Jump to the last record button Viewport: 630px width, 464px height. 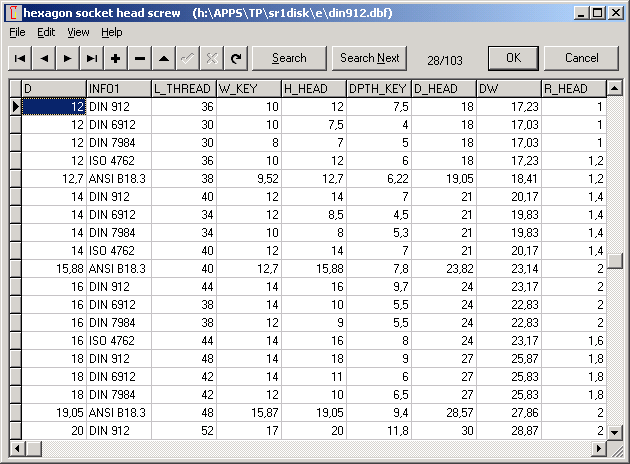(92, 58)
